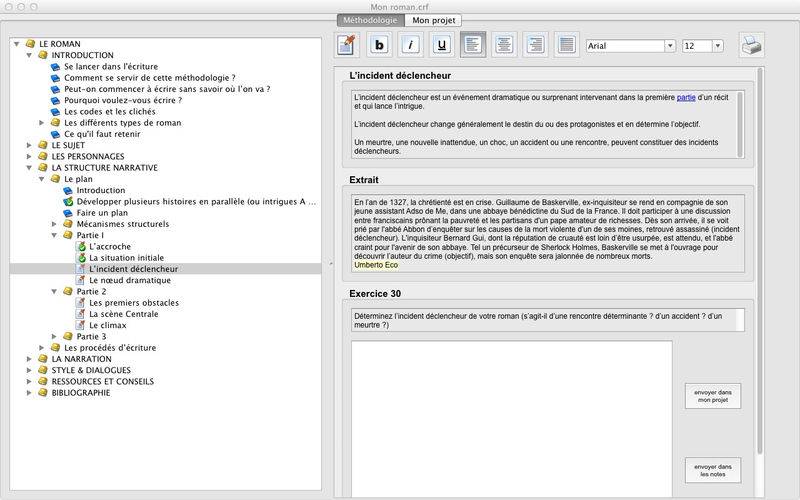
Task: Toggle italic formatting button
Action: pos(410,45)
